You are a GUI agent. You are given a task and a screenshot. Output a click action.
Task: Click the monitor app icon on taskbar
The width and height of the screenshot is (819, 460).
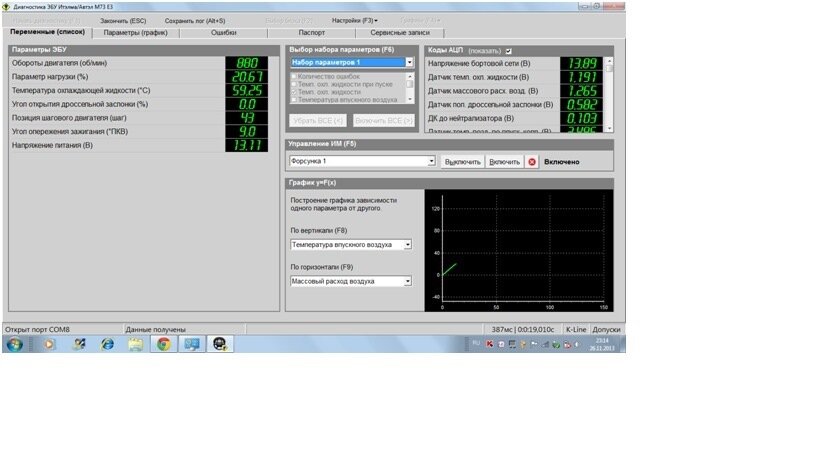click(192, 344)
